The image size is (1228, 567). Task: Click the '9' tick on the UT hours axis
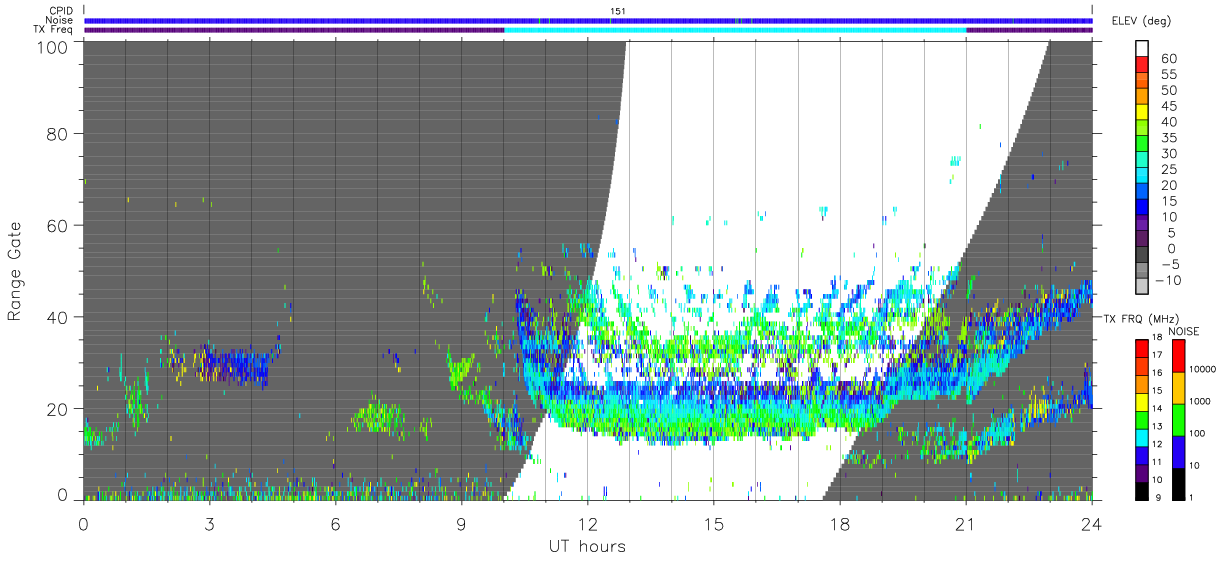461,523
